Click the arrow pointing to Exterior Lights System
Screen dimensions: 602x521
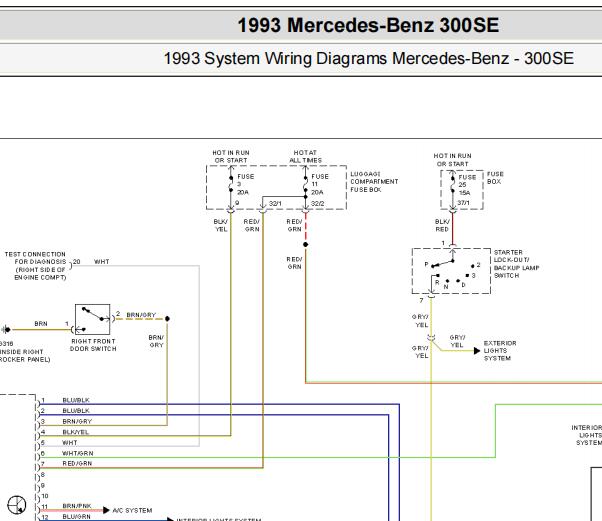476,351
